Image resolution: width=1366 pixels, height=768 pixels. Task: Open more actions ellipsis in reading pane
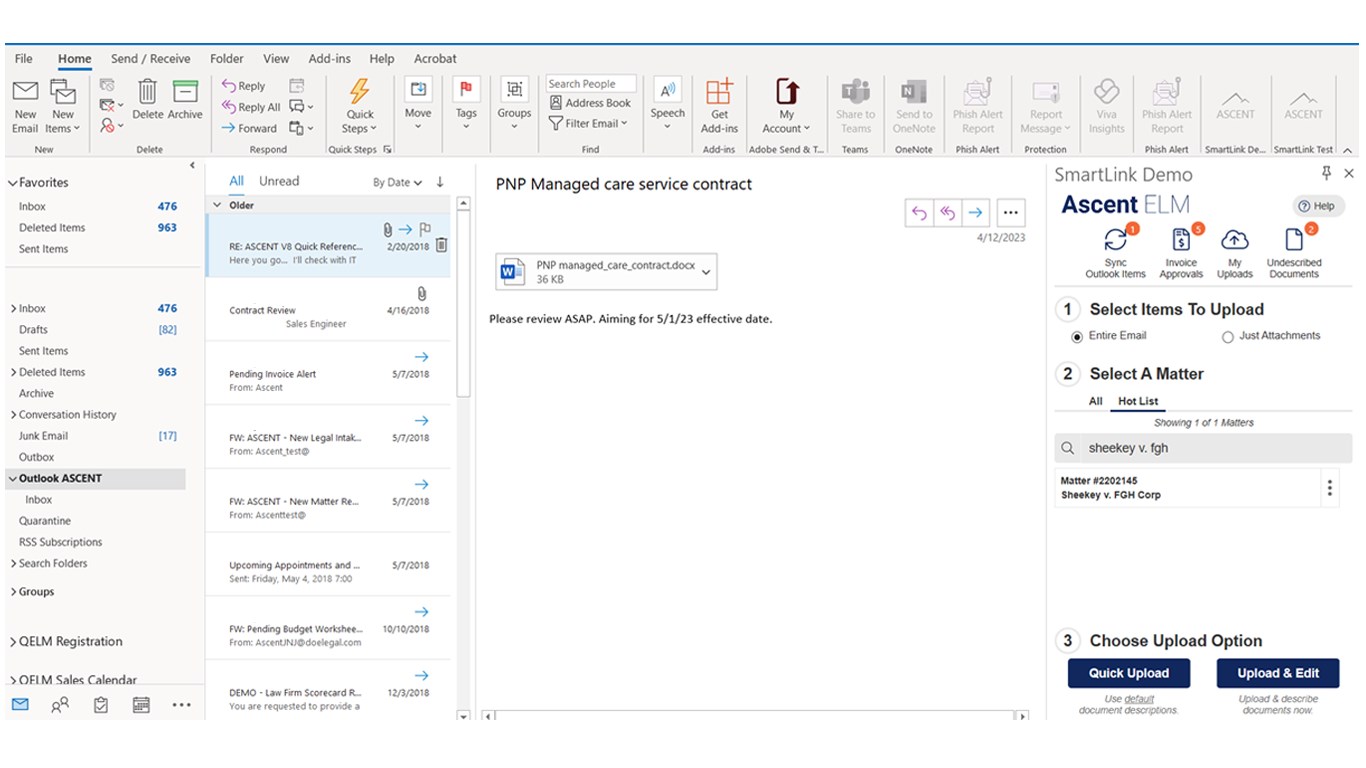pyautogui.click(x=1010, y=212)
